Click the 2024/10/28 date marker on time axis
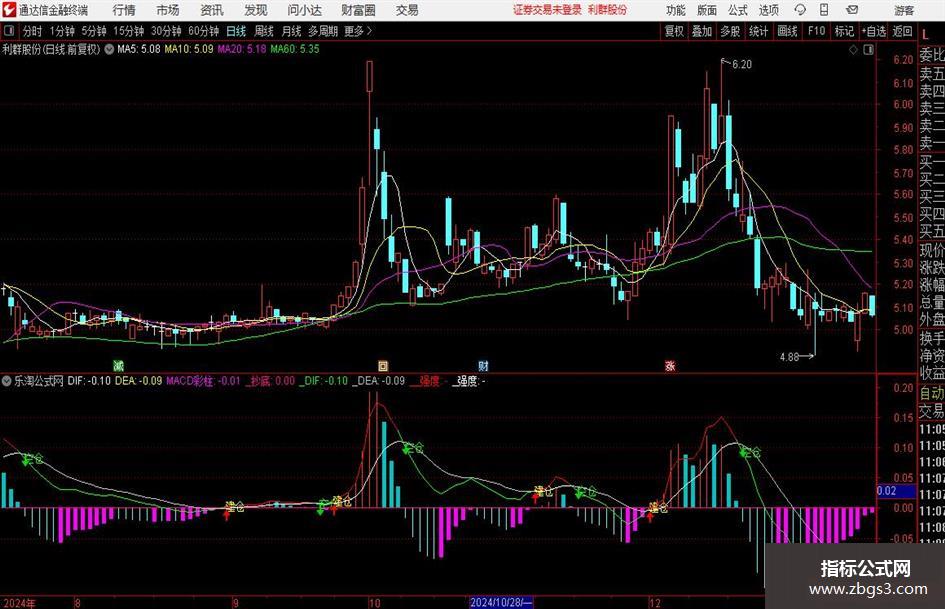 pyautogui.click(x=500, y=602)
